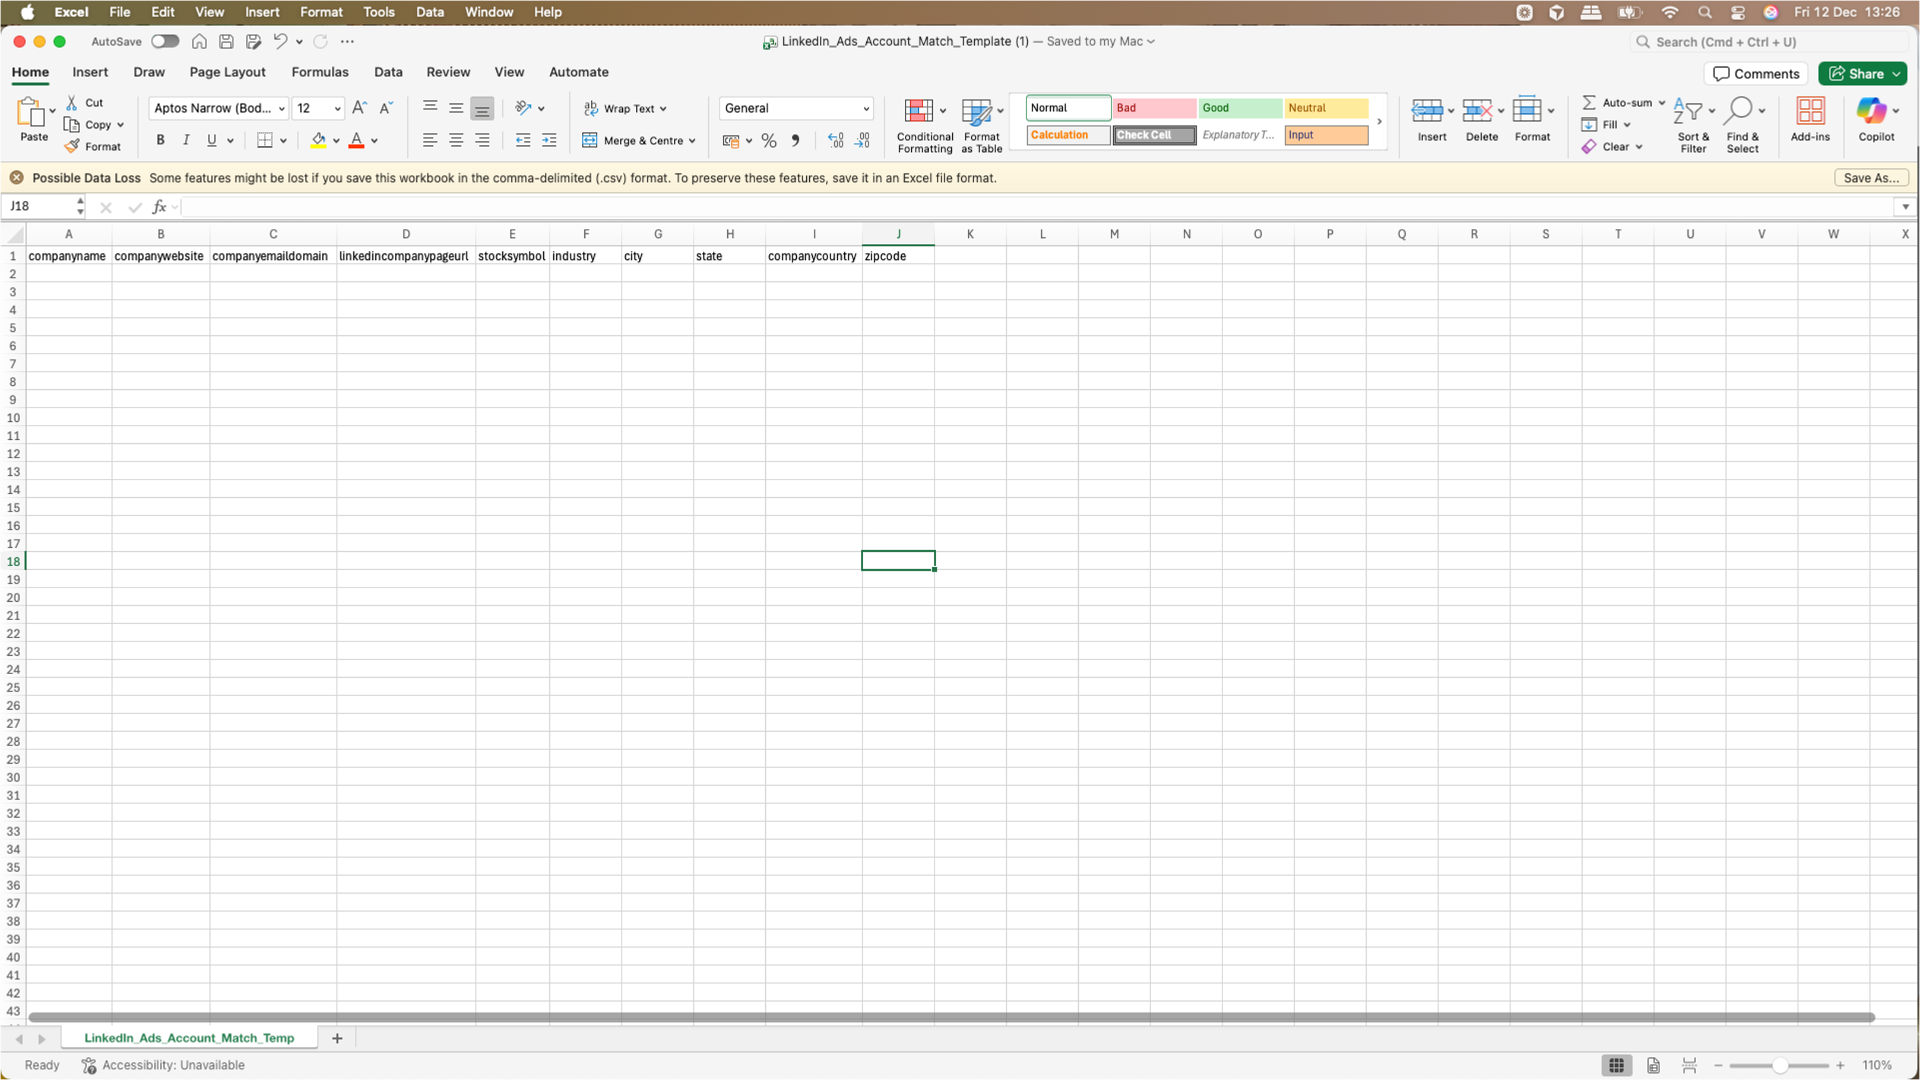
Task: Apply Comma style format
Action: click(796, 141)
